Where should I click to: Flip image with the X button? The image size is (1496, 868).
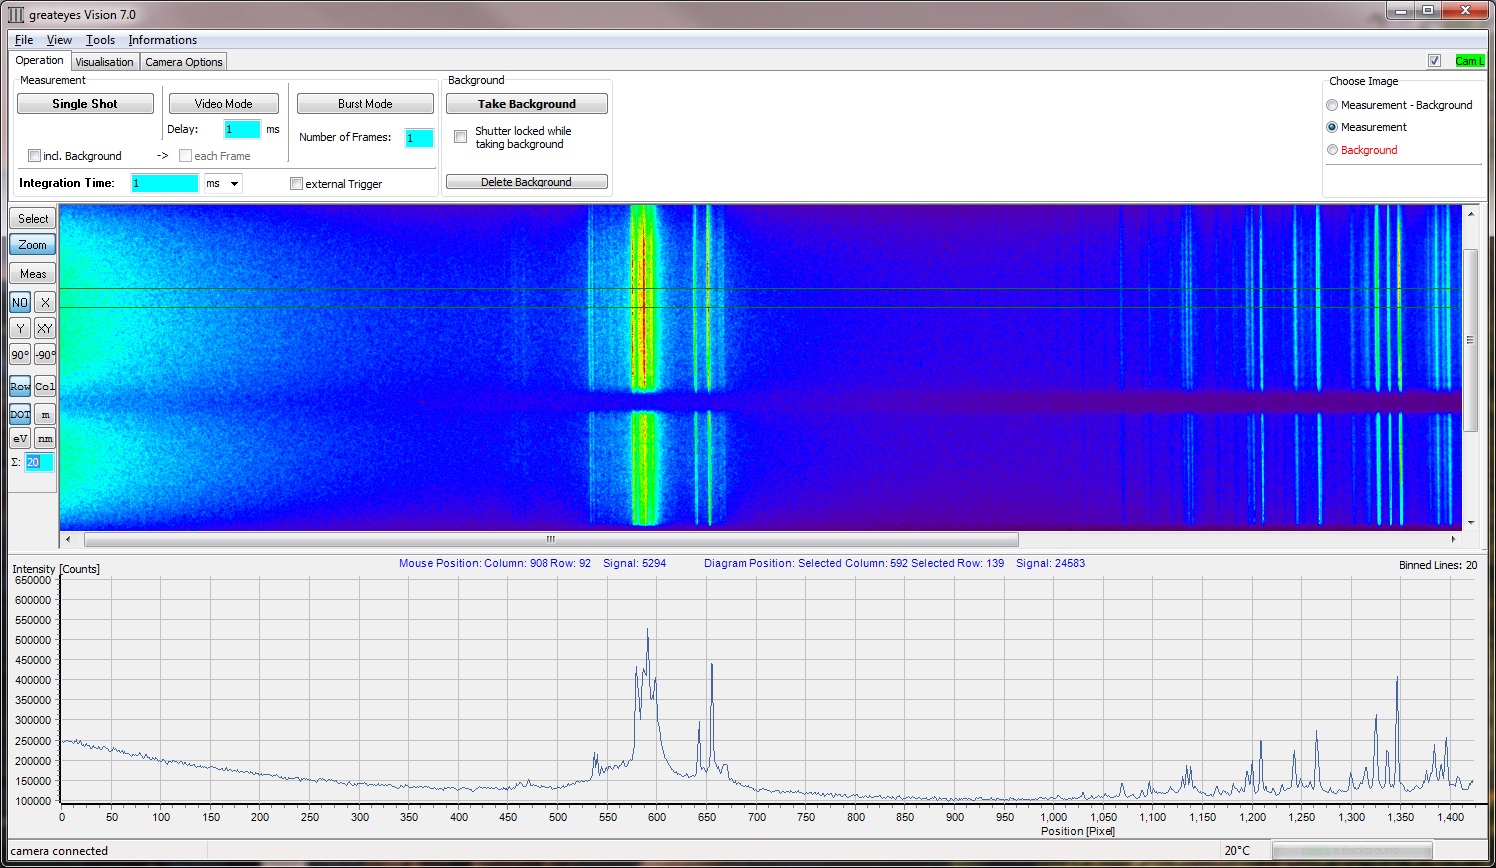pyautogui.click(x=45, y=302)
